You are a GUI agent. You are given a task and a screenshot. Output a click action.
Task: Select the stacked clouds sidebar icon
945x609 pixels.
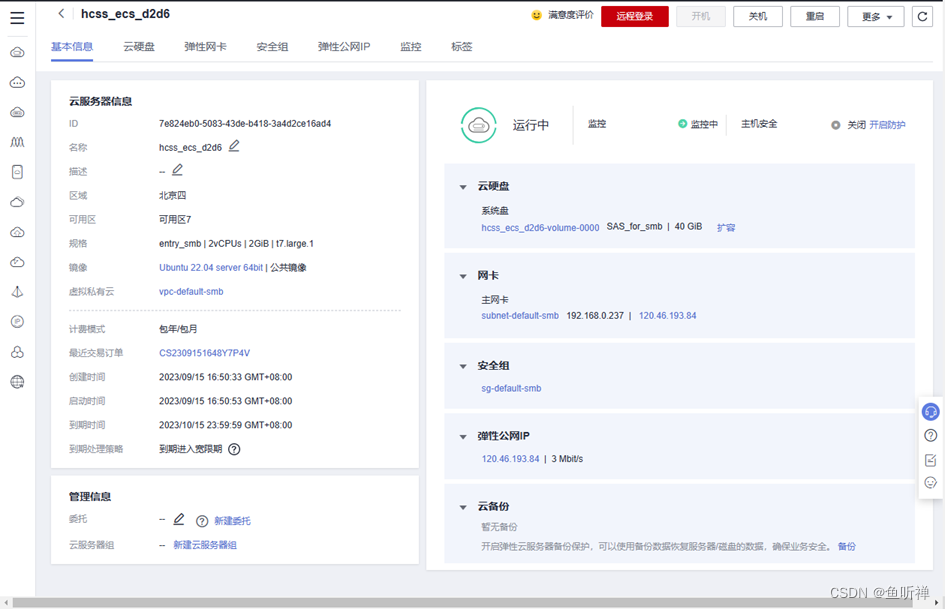click(x=17, y=202)
